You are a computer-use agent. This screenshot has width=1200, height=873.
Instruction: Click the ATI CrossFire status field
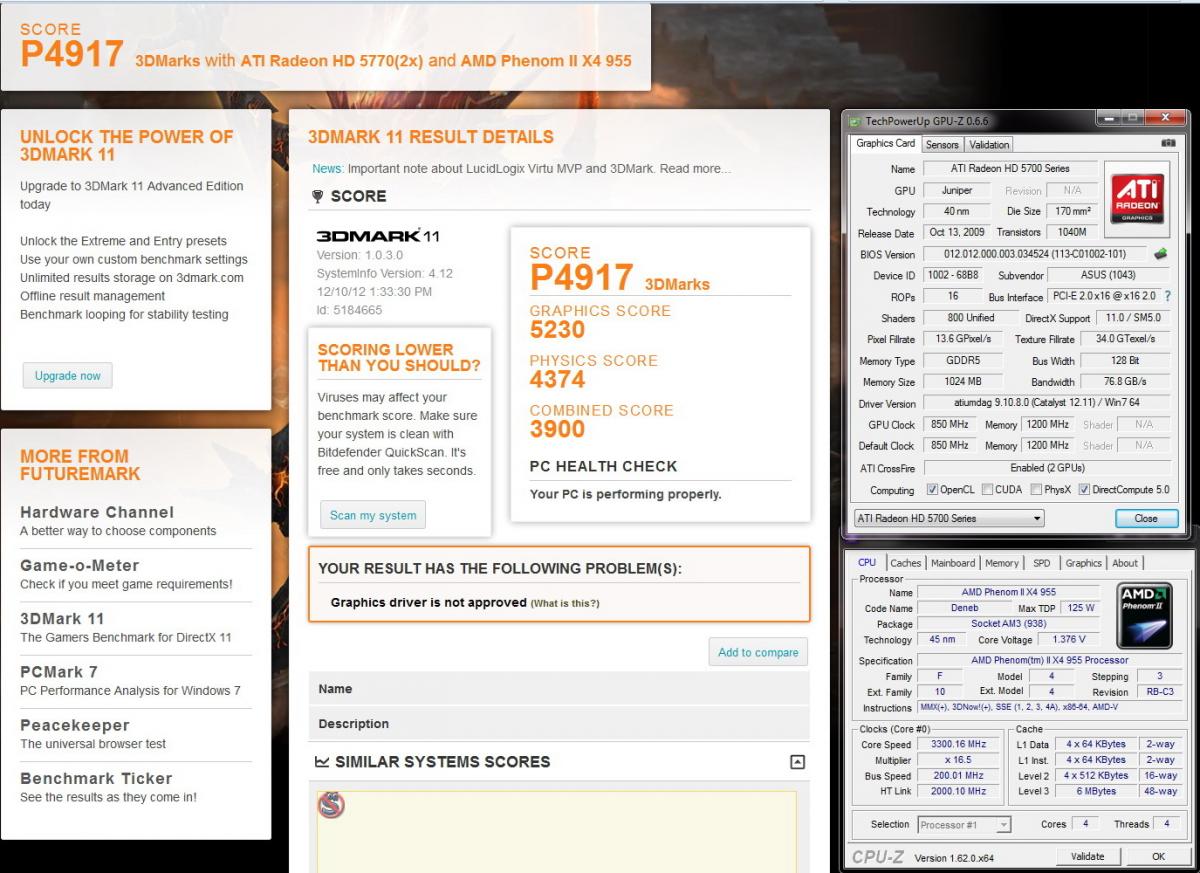point(1048,468)
